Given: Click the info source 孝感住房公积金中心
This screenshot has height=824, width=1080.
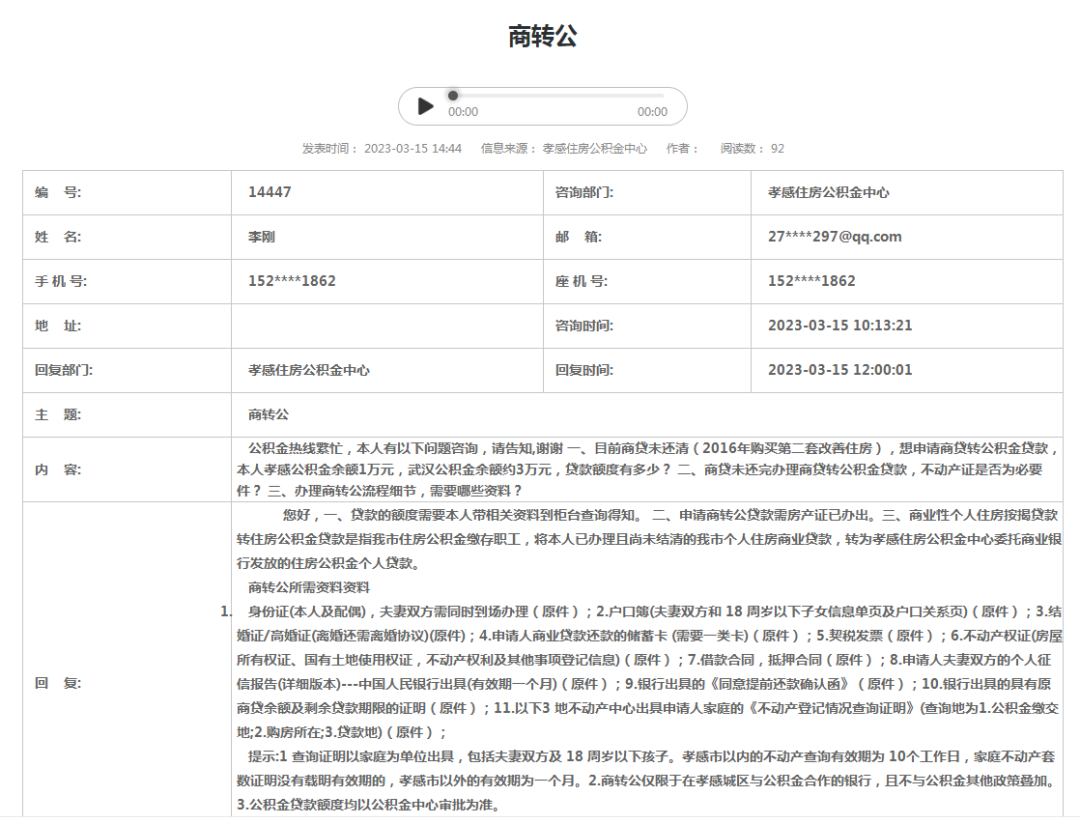Looking at the screenshot, I should [597, 148].
